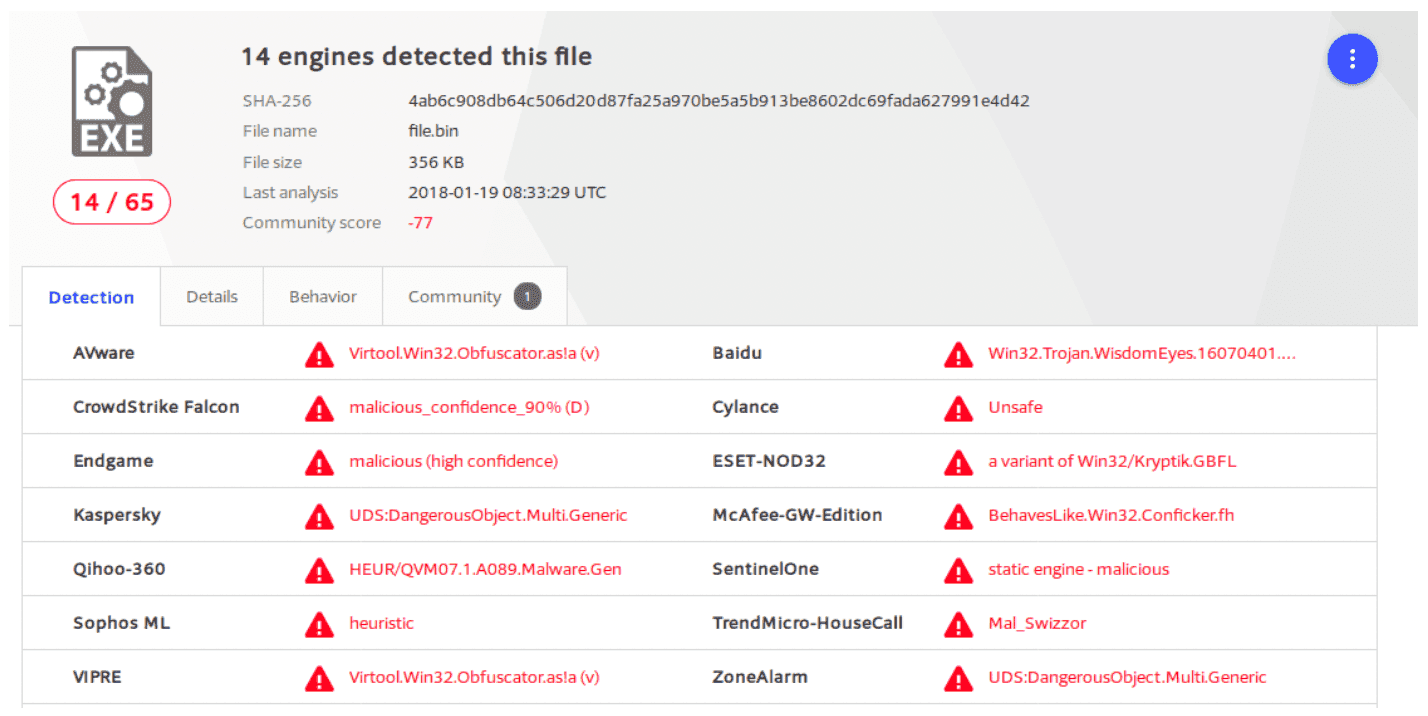Click the warning icon beside AVware detection

click(x=319, y=354)
